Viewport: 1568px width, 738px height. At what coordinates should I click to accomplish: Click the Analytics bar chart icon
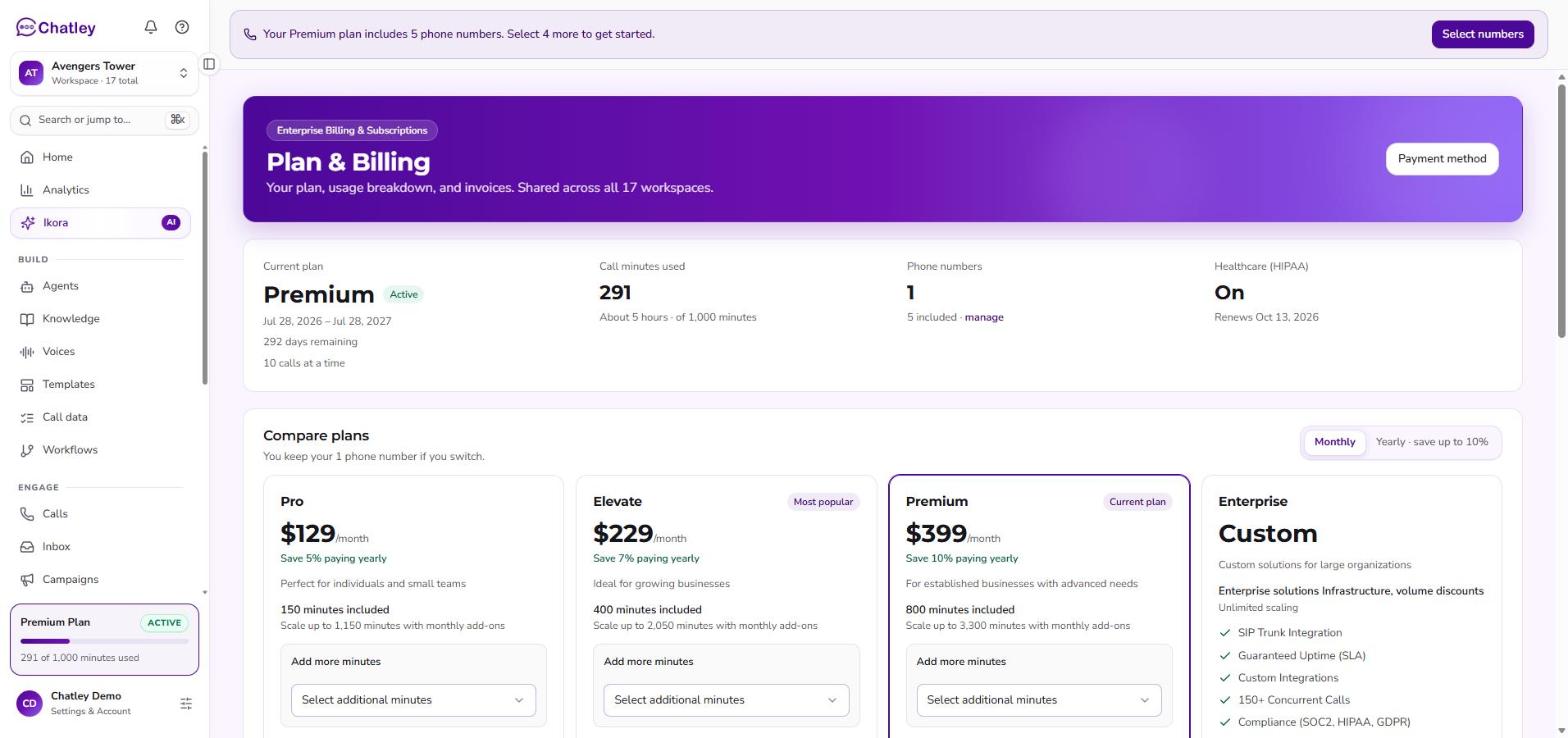(27, 190)
